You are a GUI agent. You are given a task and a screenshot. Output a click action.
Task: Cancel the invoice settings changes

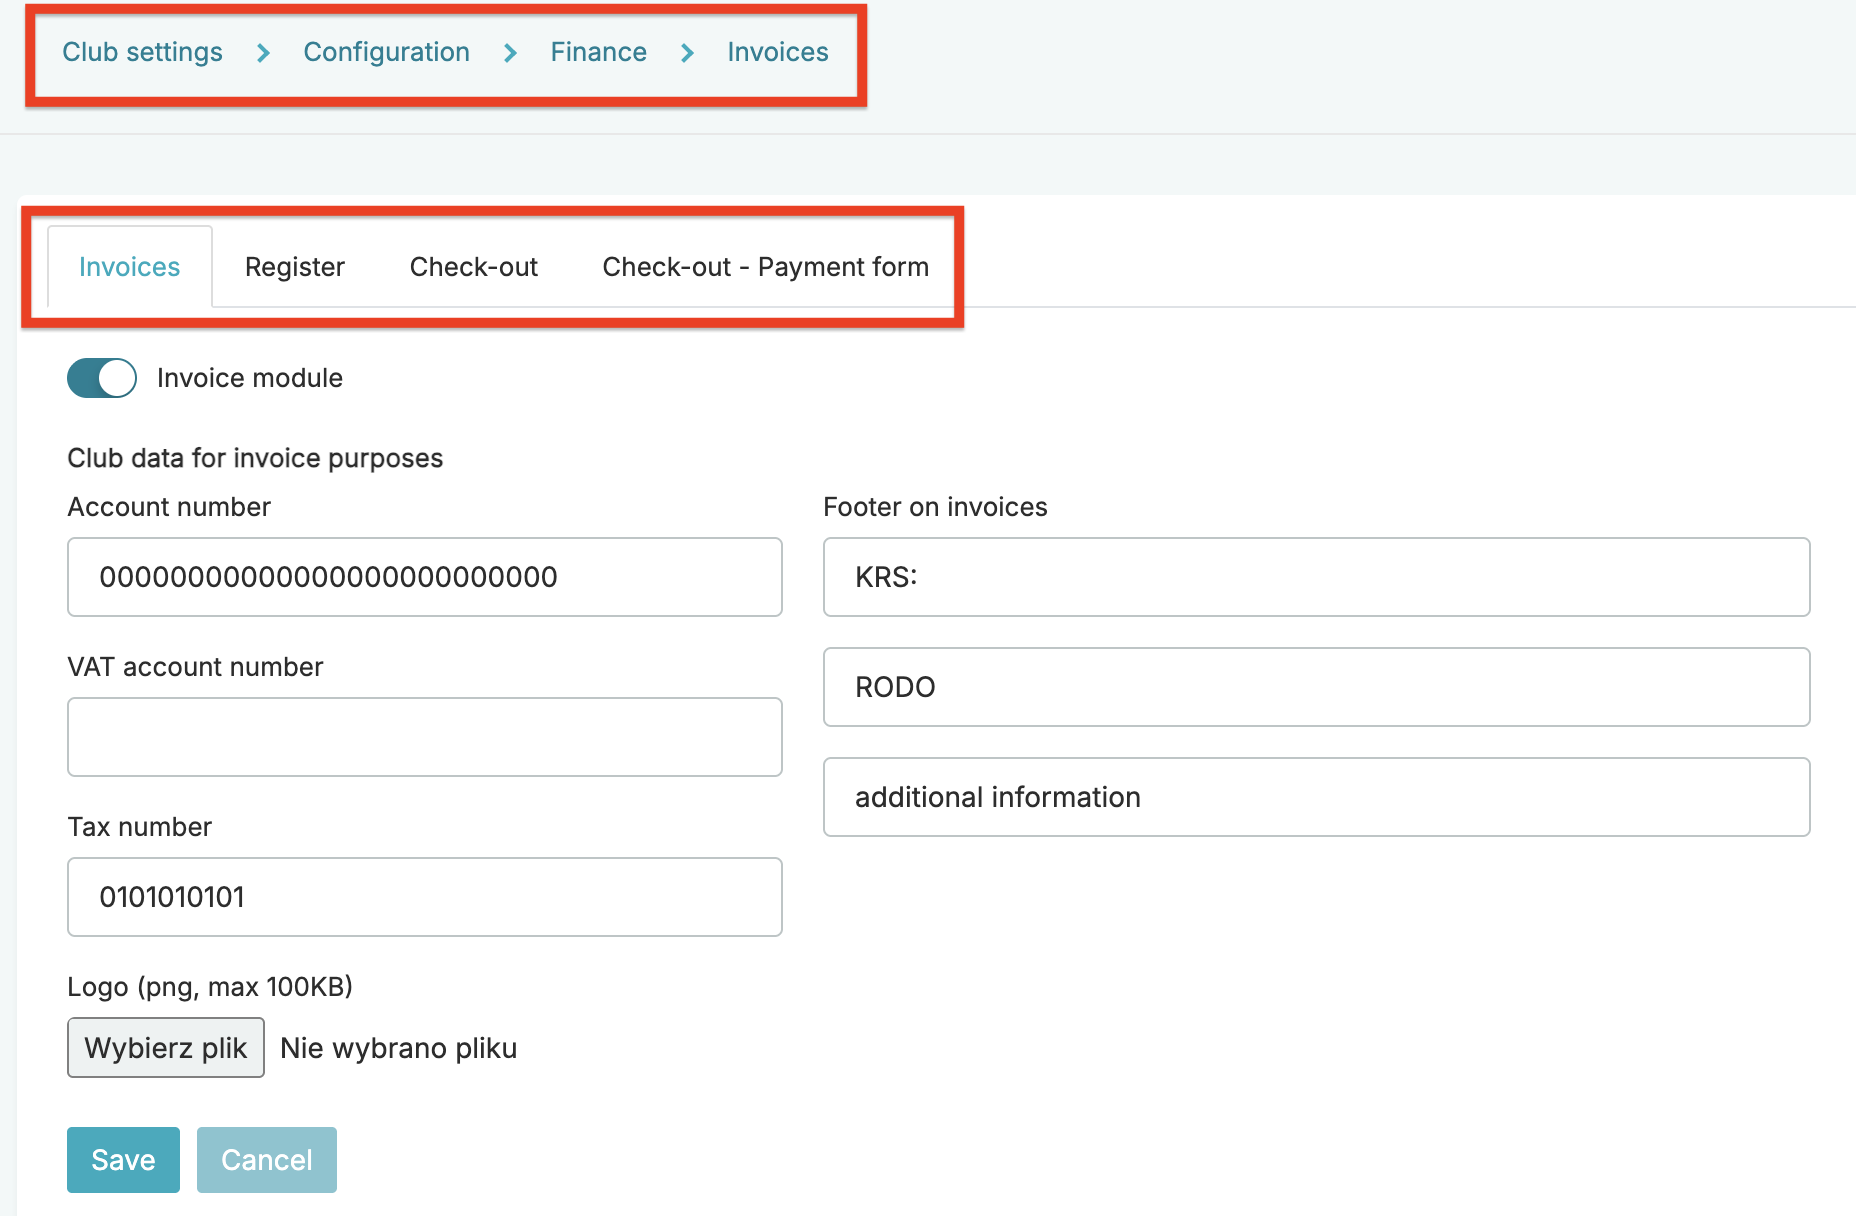(266, 1160)
